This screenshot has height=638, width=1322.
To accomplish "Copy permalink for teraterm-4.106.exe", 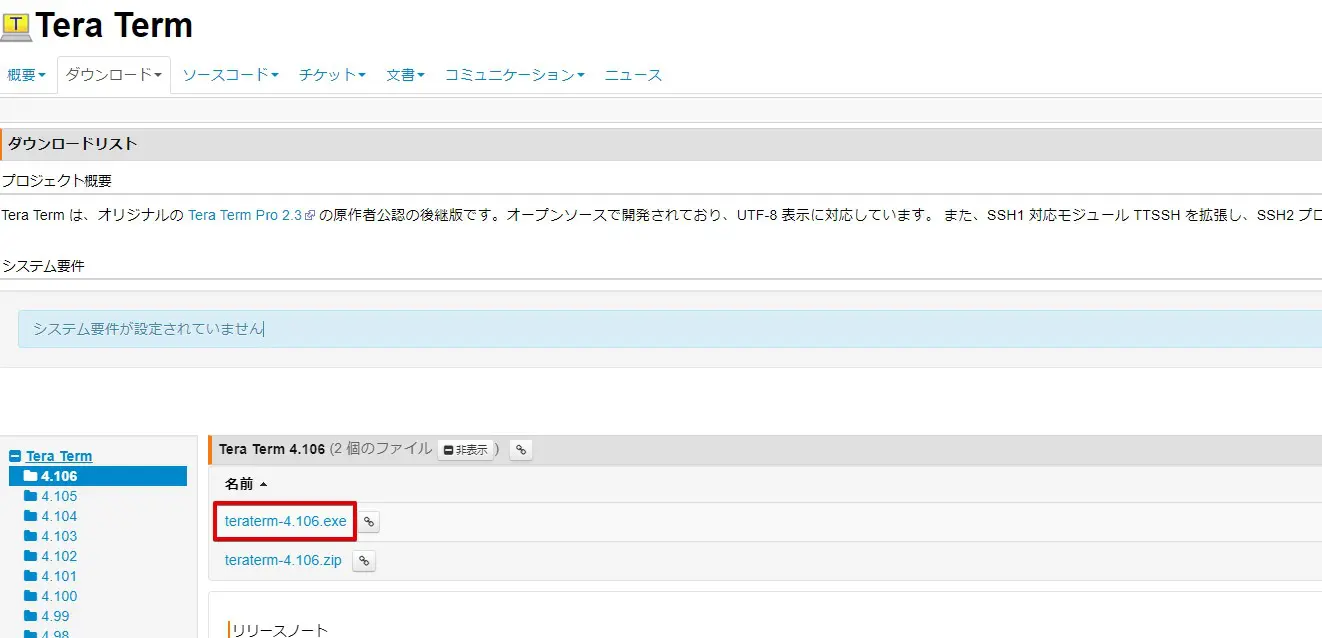I will [369, 522].
